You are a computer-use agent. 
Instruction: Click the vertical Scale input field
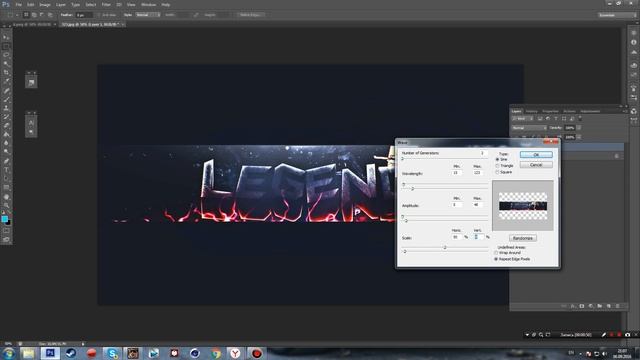(x=479, y=237)
